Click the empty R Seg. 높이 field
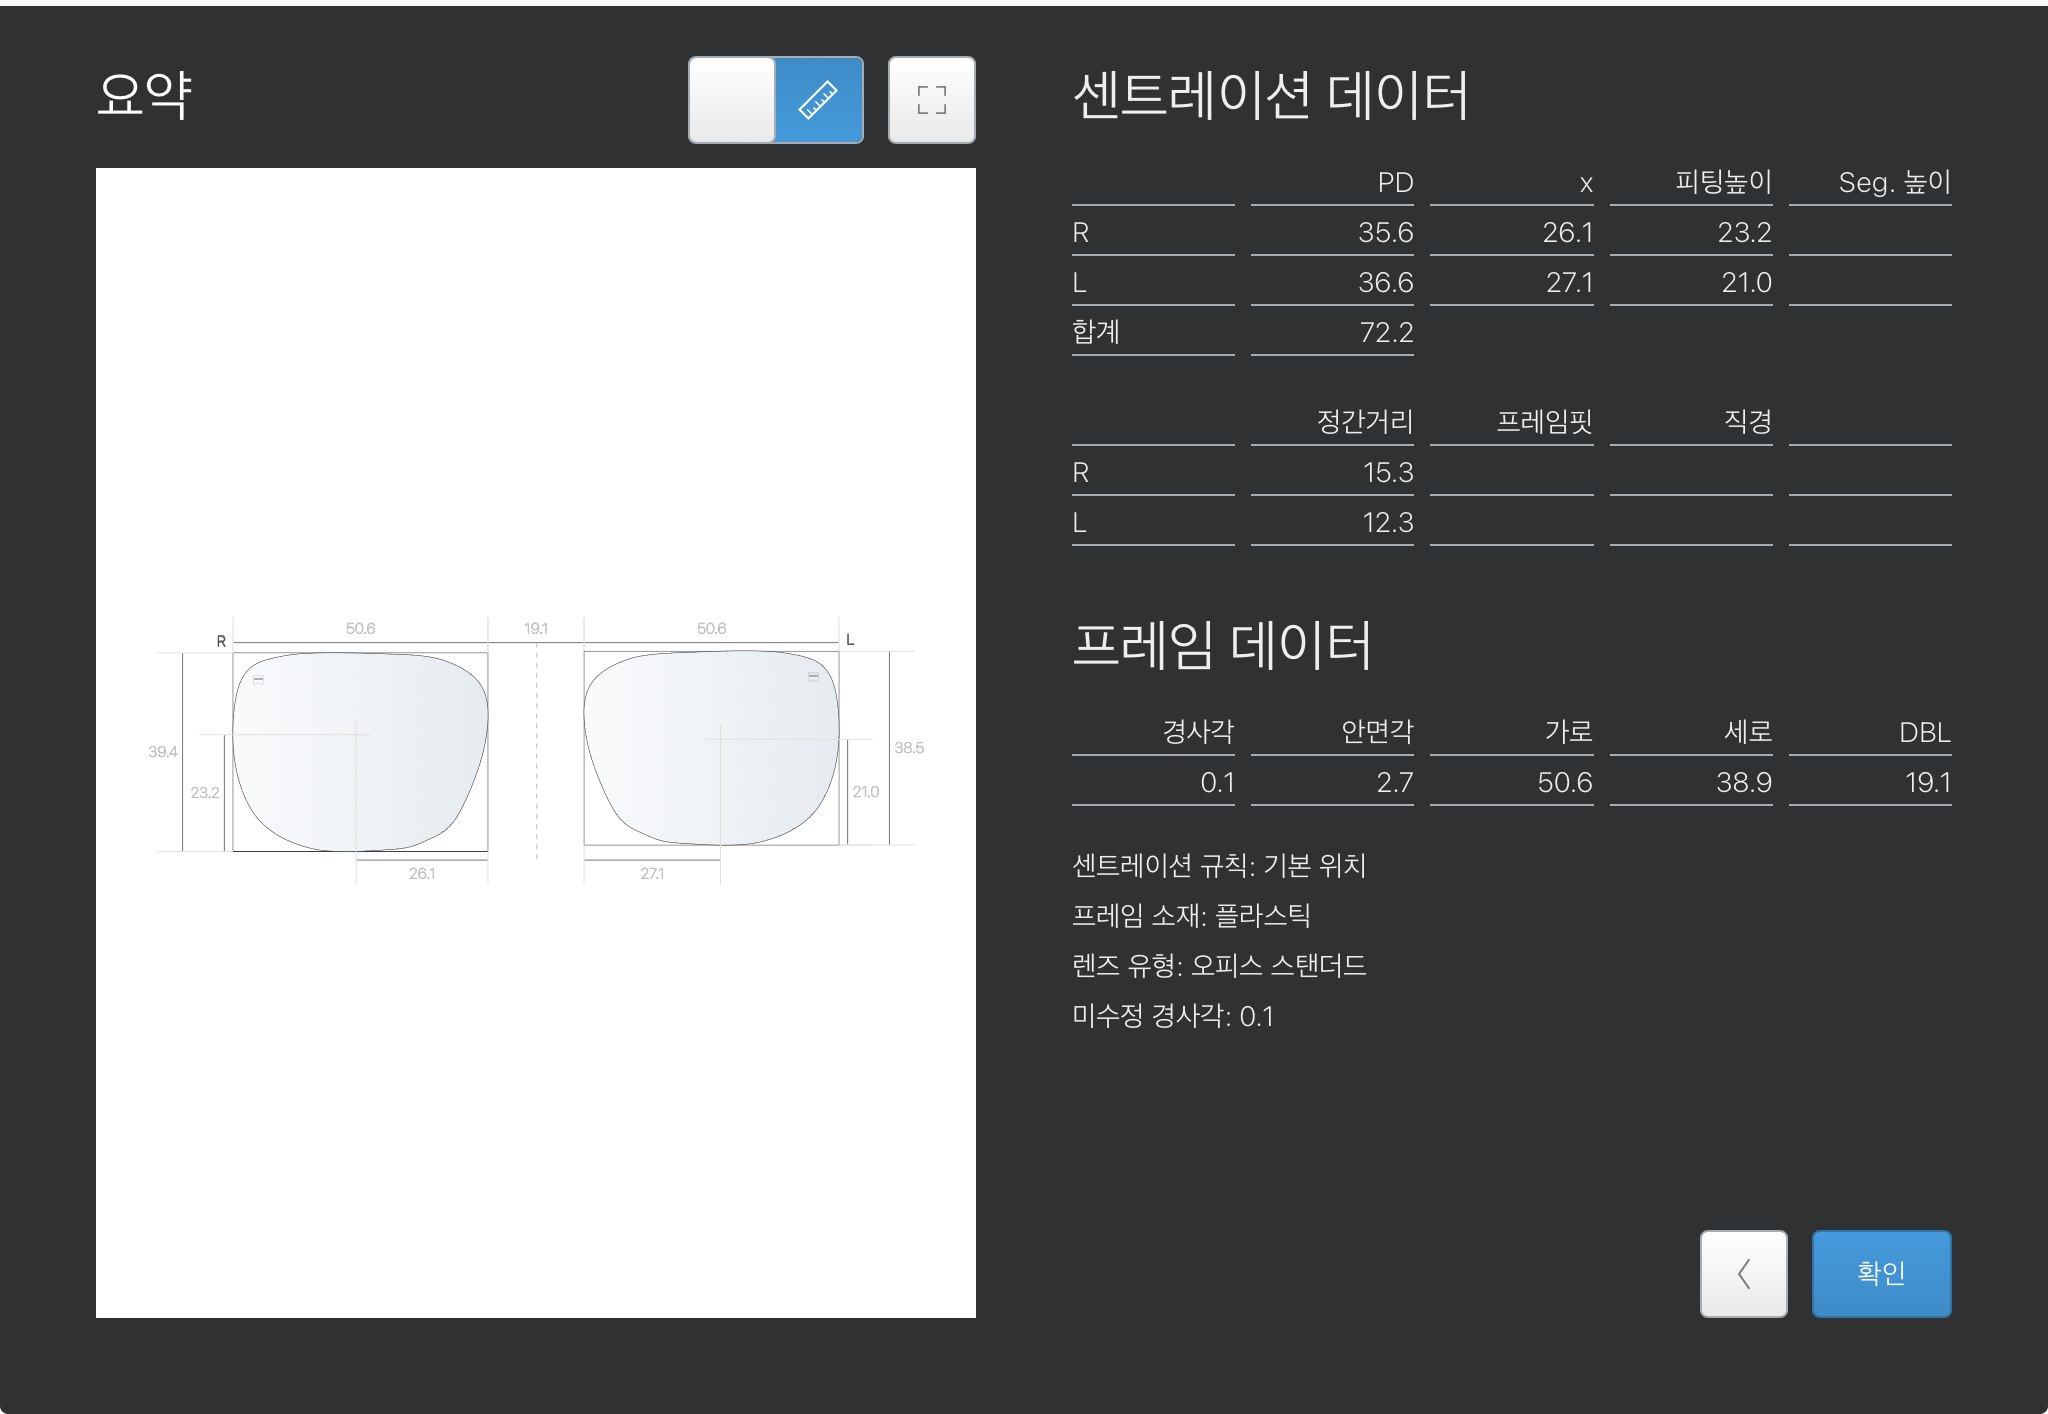Screen dimensions: 2048x1414 pyautogui.click(x=1869, y=233)
